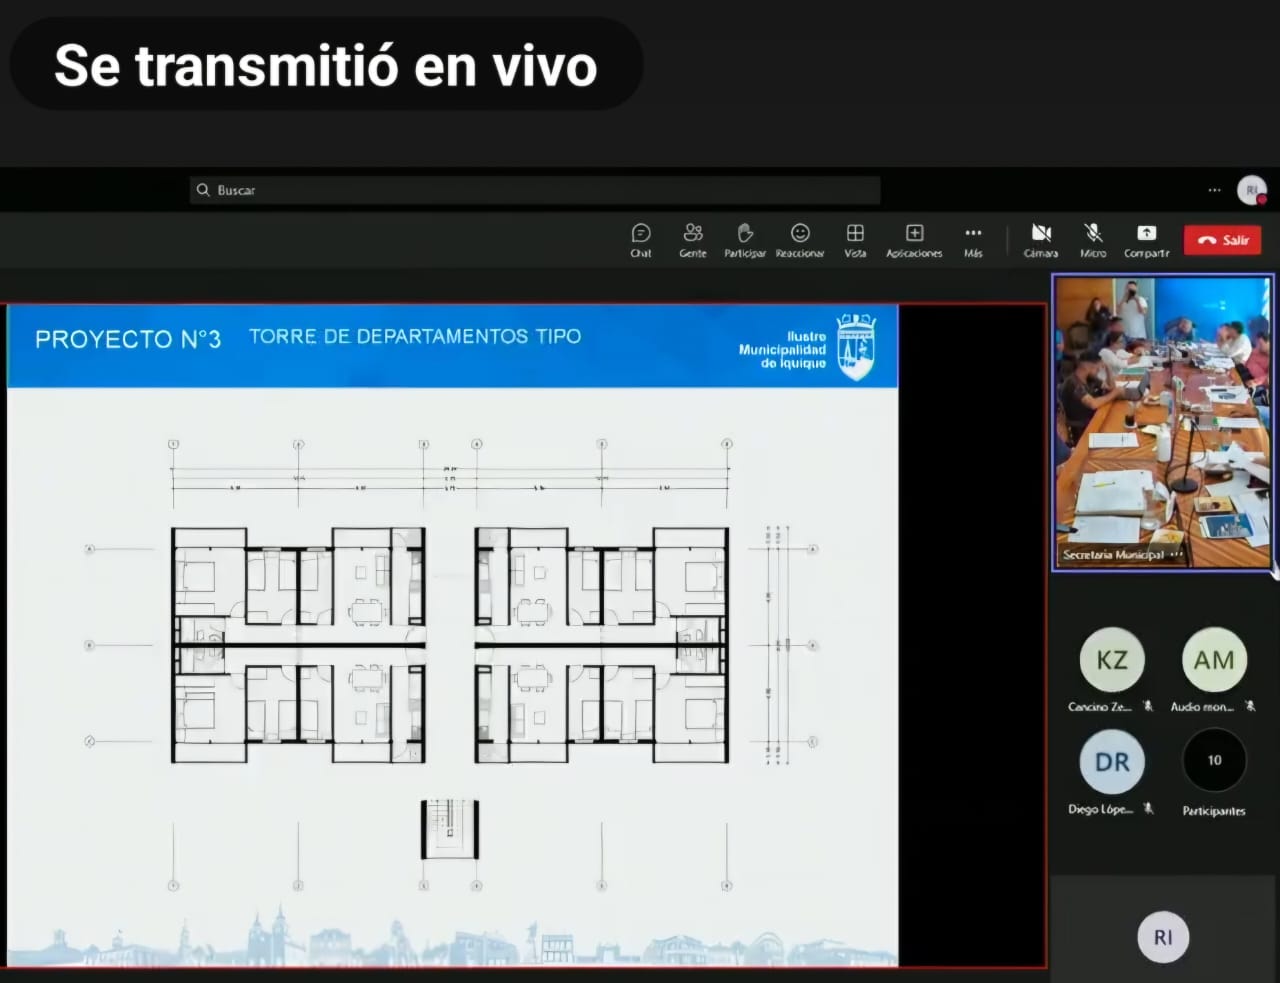Open the top-right ellipsis settings menu
The image size is (1280, 983).
coord(1214,190)
